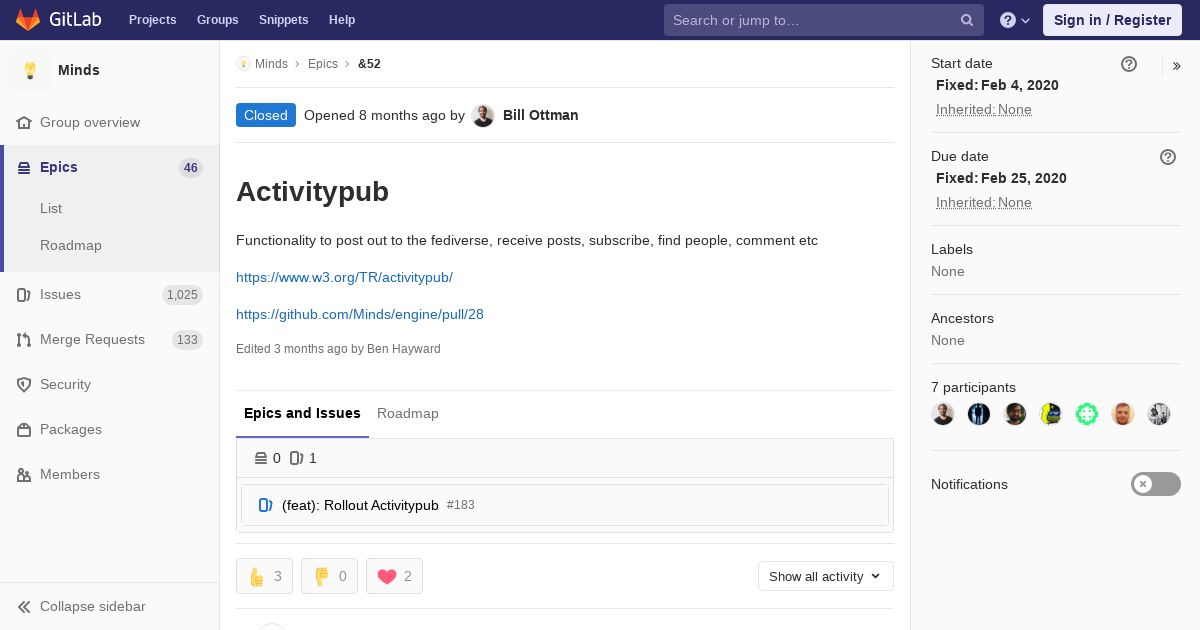Image resolution: width=1200 pixels, height=630 pixels.
Task: Open Show all activity dropdown
Action: (x=825, y=576)
